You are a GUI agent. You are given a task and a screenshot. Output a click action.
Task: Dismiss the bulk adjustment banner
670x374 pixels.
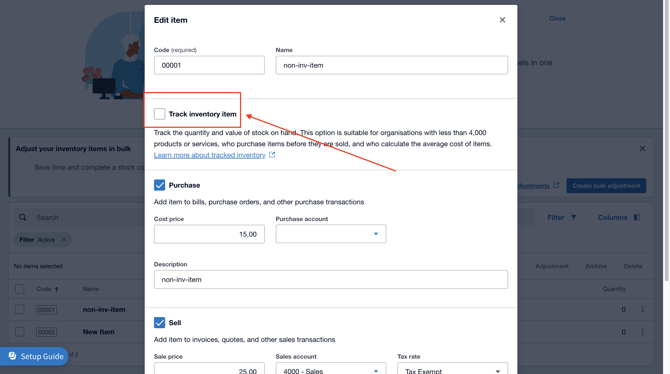click(x=642, y=149)
